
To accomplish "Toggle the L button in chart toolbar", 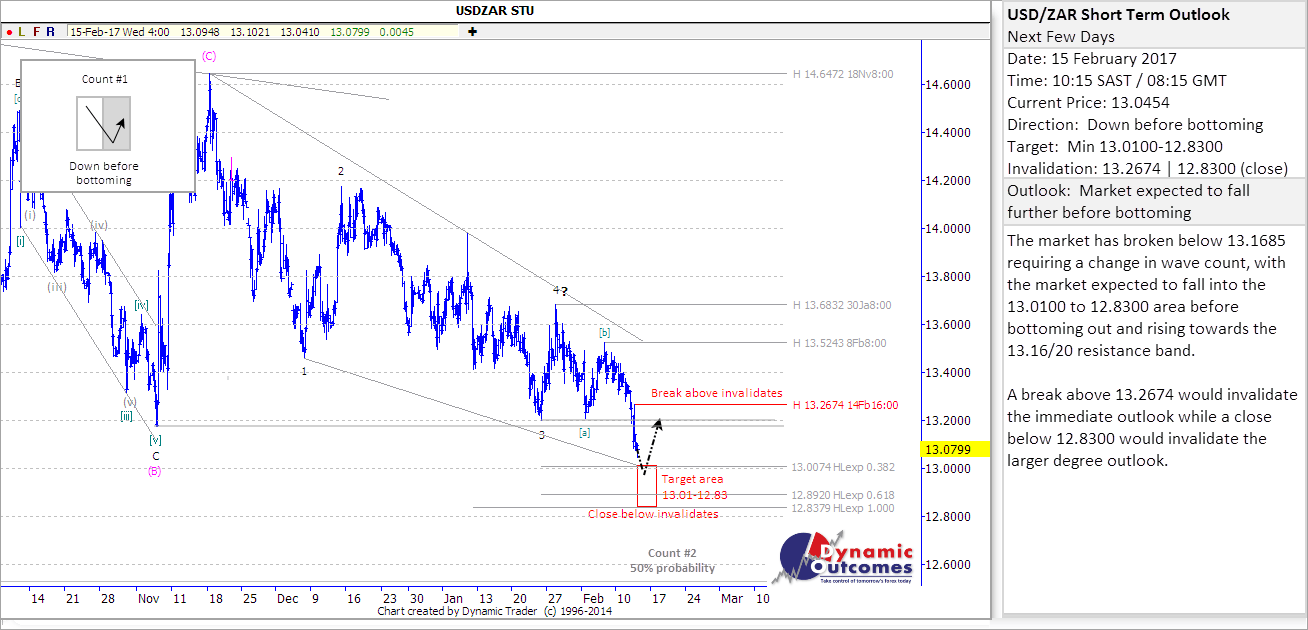I will (x=22, y=32).
